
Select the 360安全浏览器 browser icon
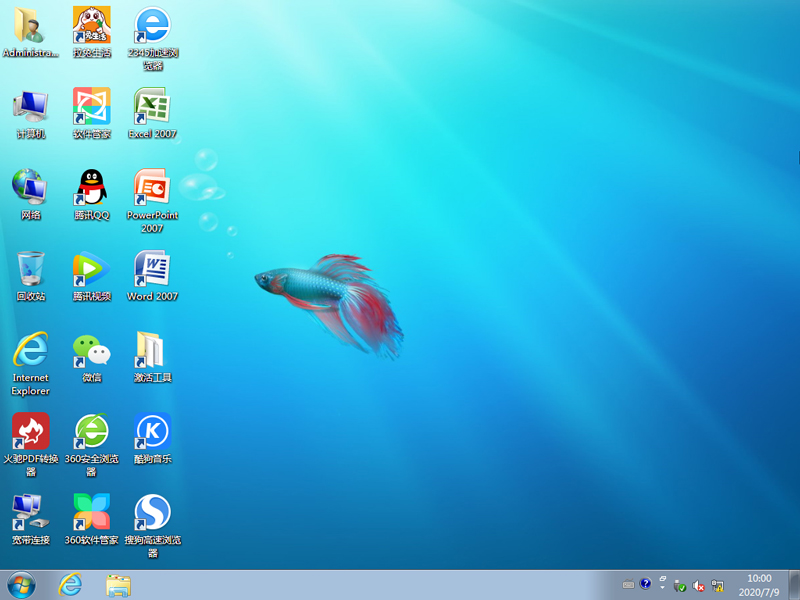point(91,431)
